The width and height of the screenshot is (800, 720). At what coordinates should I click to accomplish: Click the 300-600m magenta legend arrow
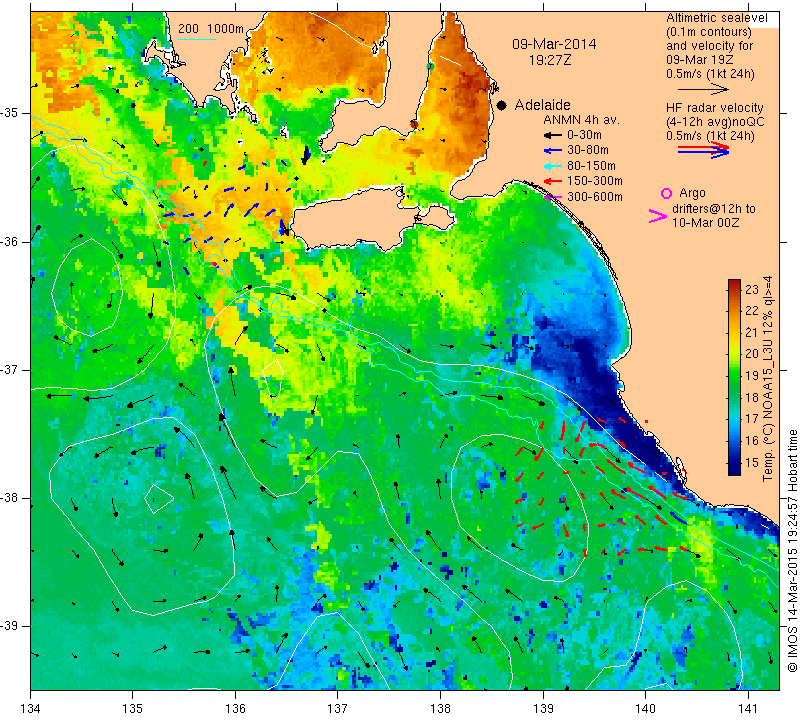(x=552, y=197)
